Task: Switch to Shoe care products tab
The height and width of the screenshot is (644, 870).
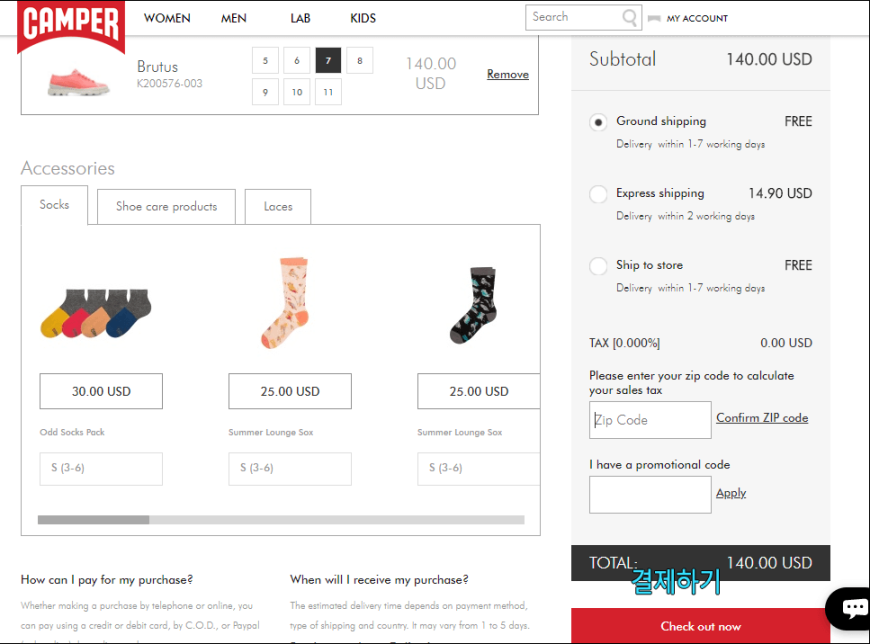Action: pyautogui.click(x=166, y=206)
